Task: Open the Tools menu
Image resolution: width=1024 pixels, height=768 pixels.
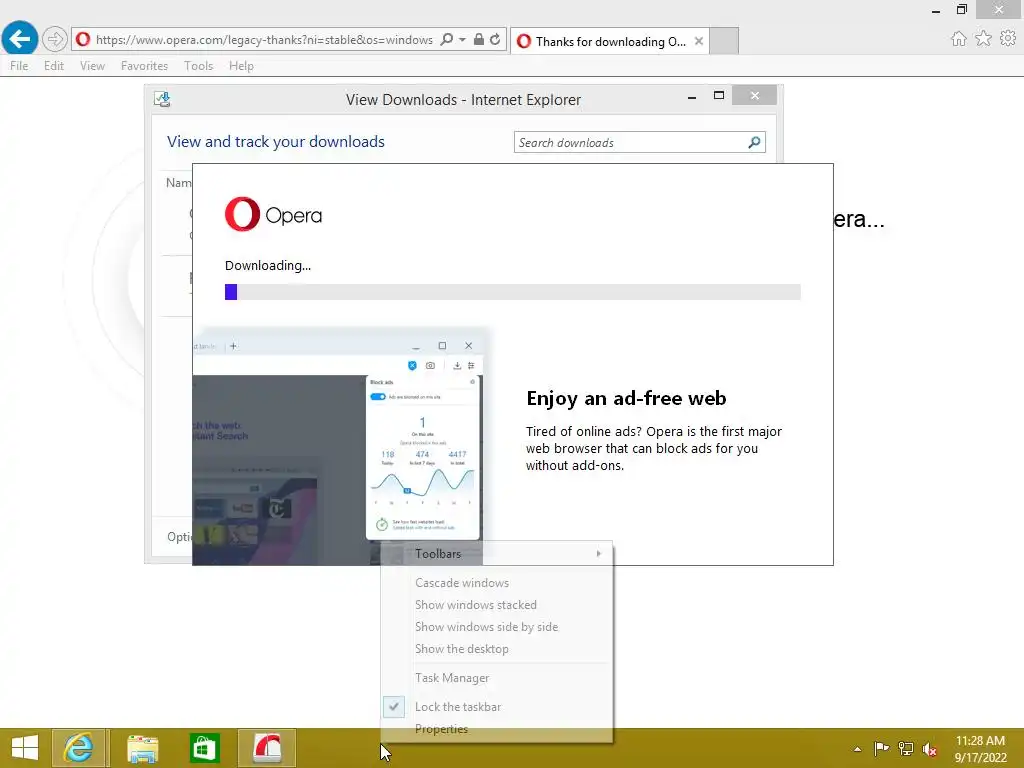Action: [199, 66]
